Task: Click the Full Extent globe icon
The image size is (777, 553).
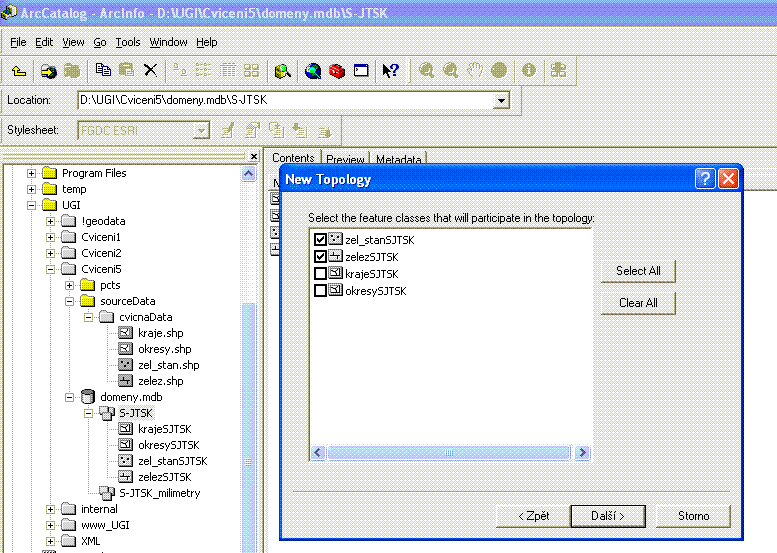Action: click(x=499, y=70)
